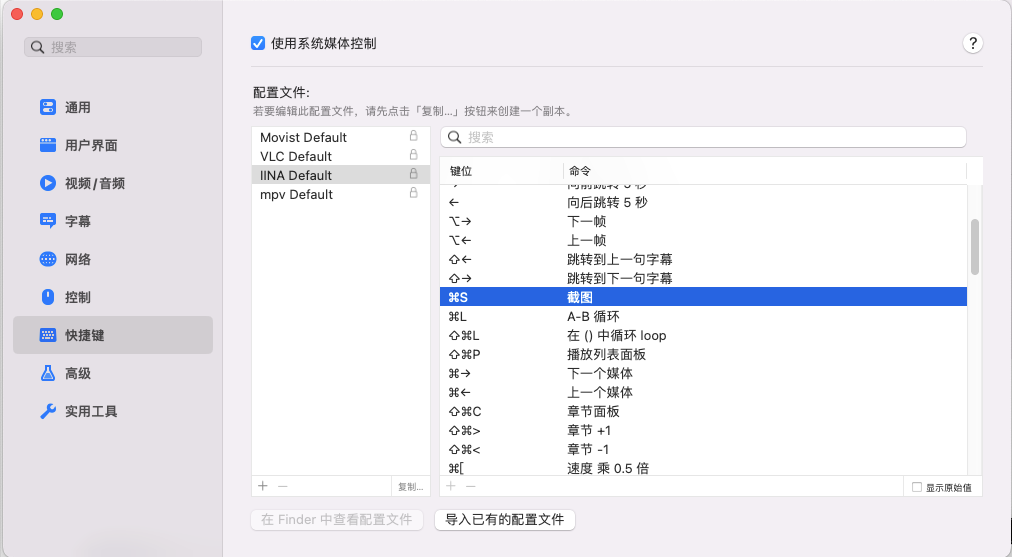Choose the mpv Default configuration
The width and height of the screenshot is (1012, 557).
coord(296,194)
